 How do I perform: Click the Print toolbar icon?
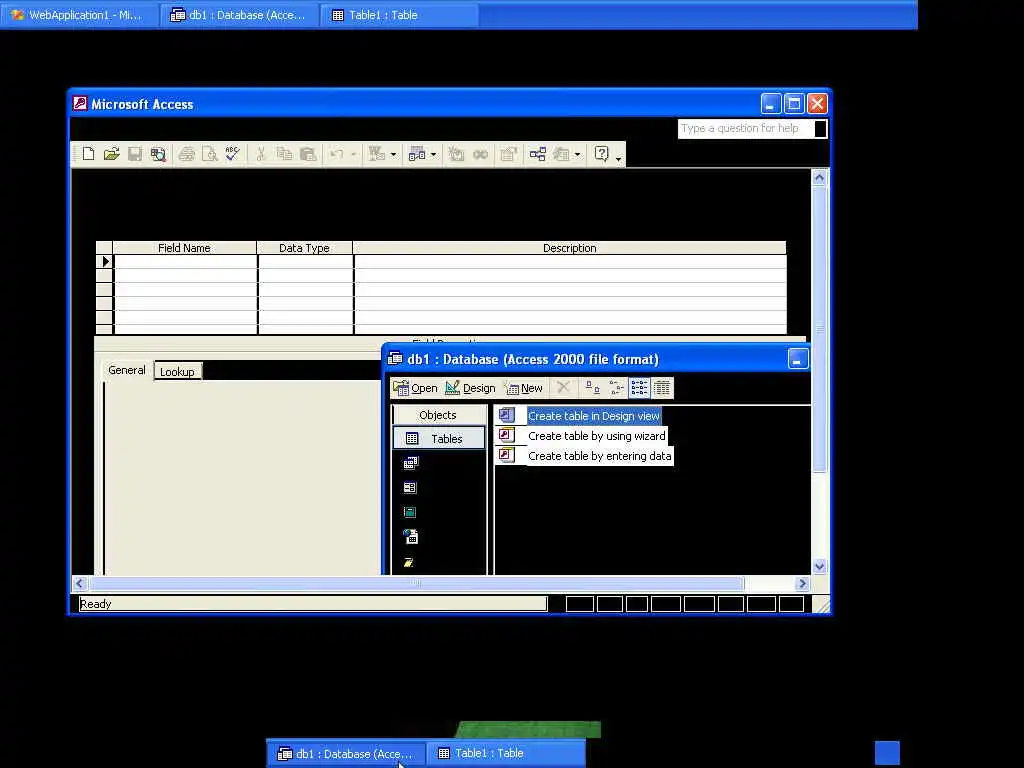(x=187, y=154)
